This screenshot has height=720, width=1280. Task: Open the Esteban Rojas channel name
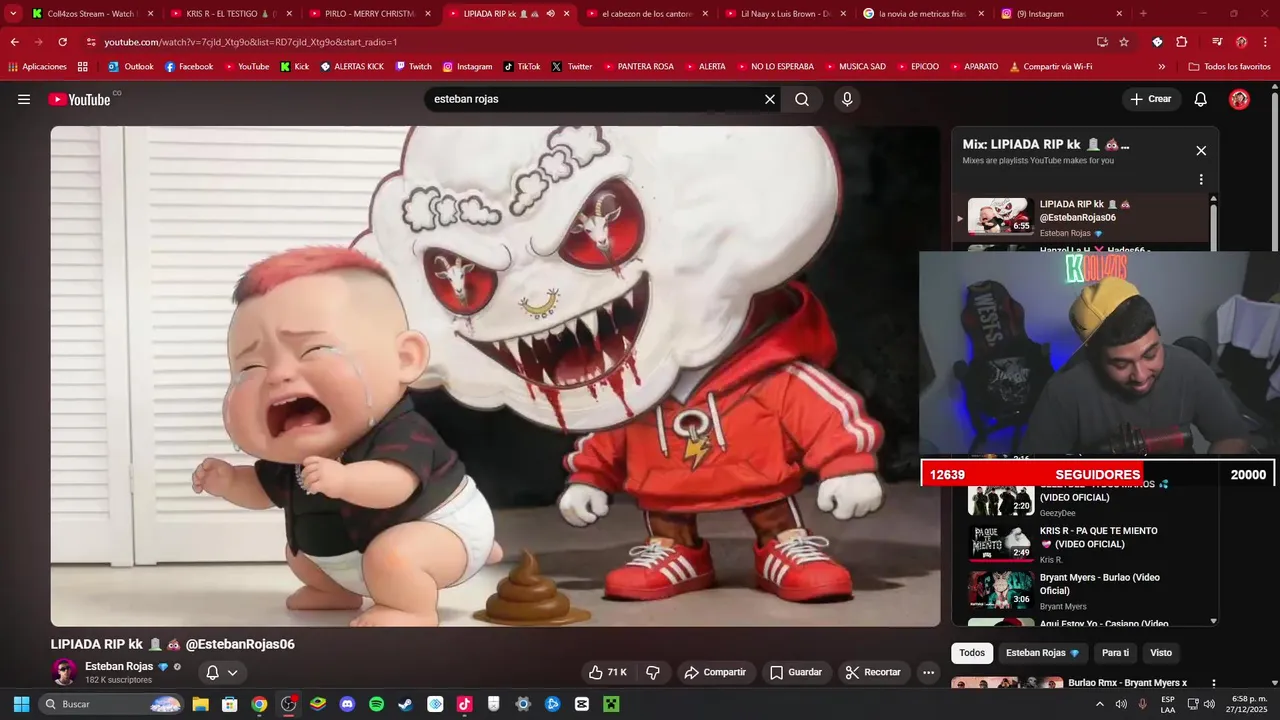point(119,666)
